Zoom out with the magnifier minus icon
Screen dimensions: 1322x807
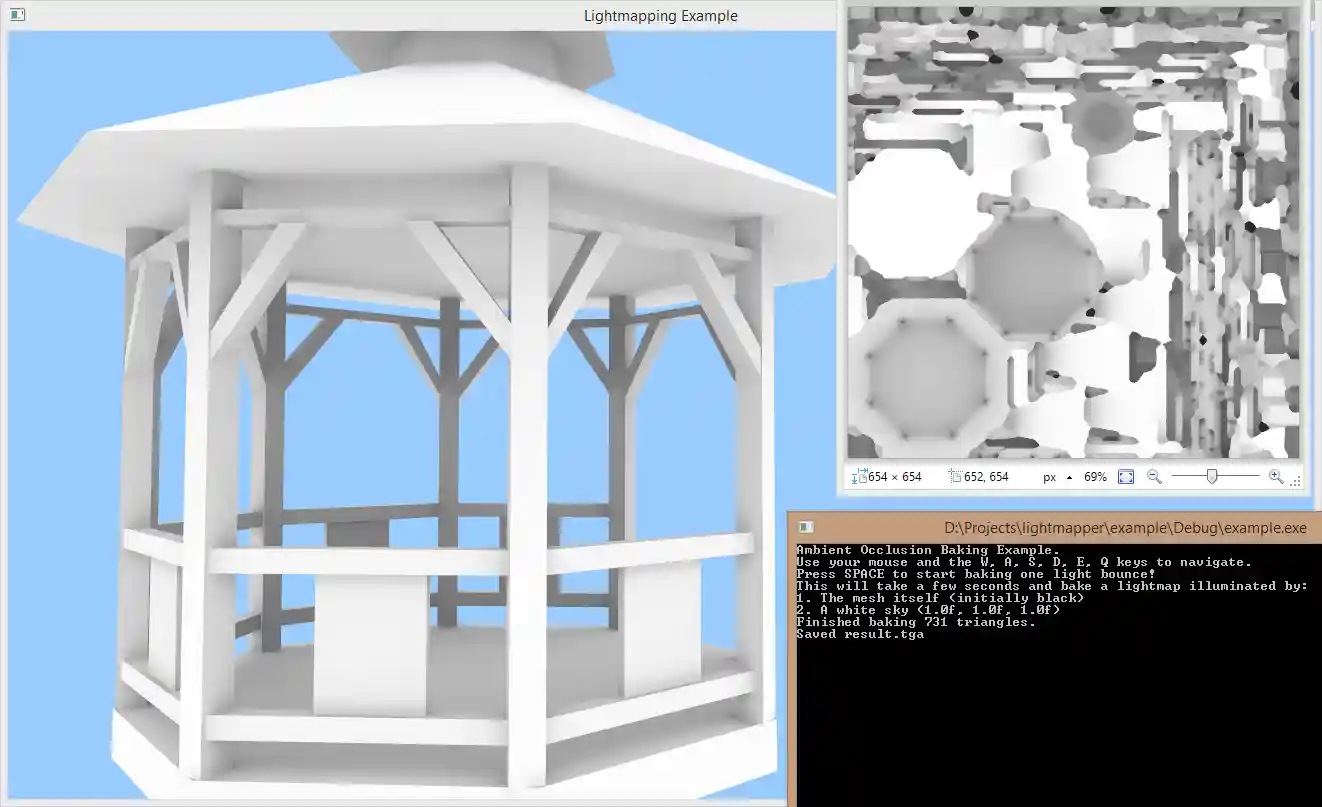coord(1153,477)
